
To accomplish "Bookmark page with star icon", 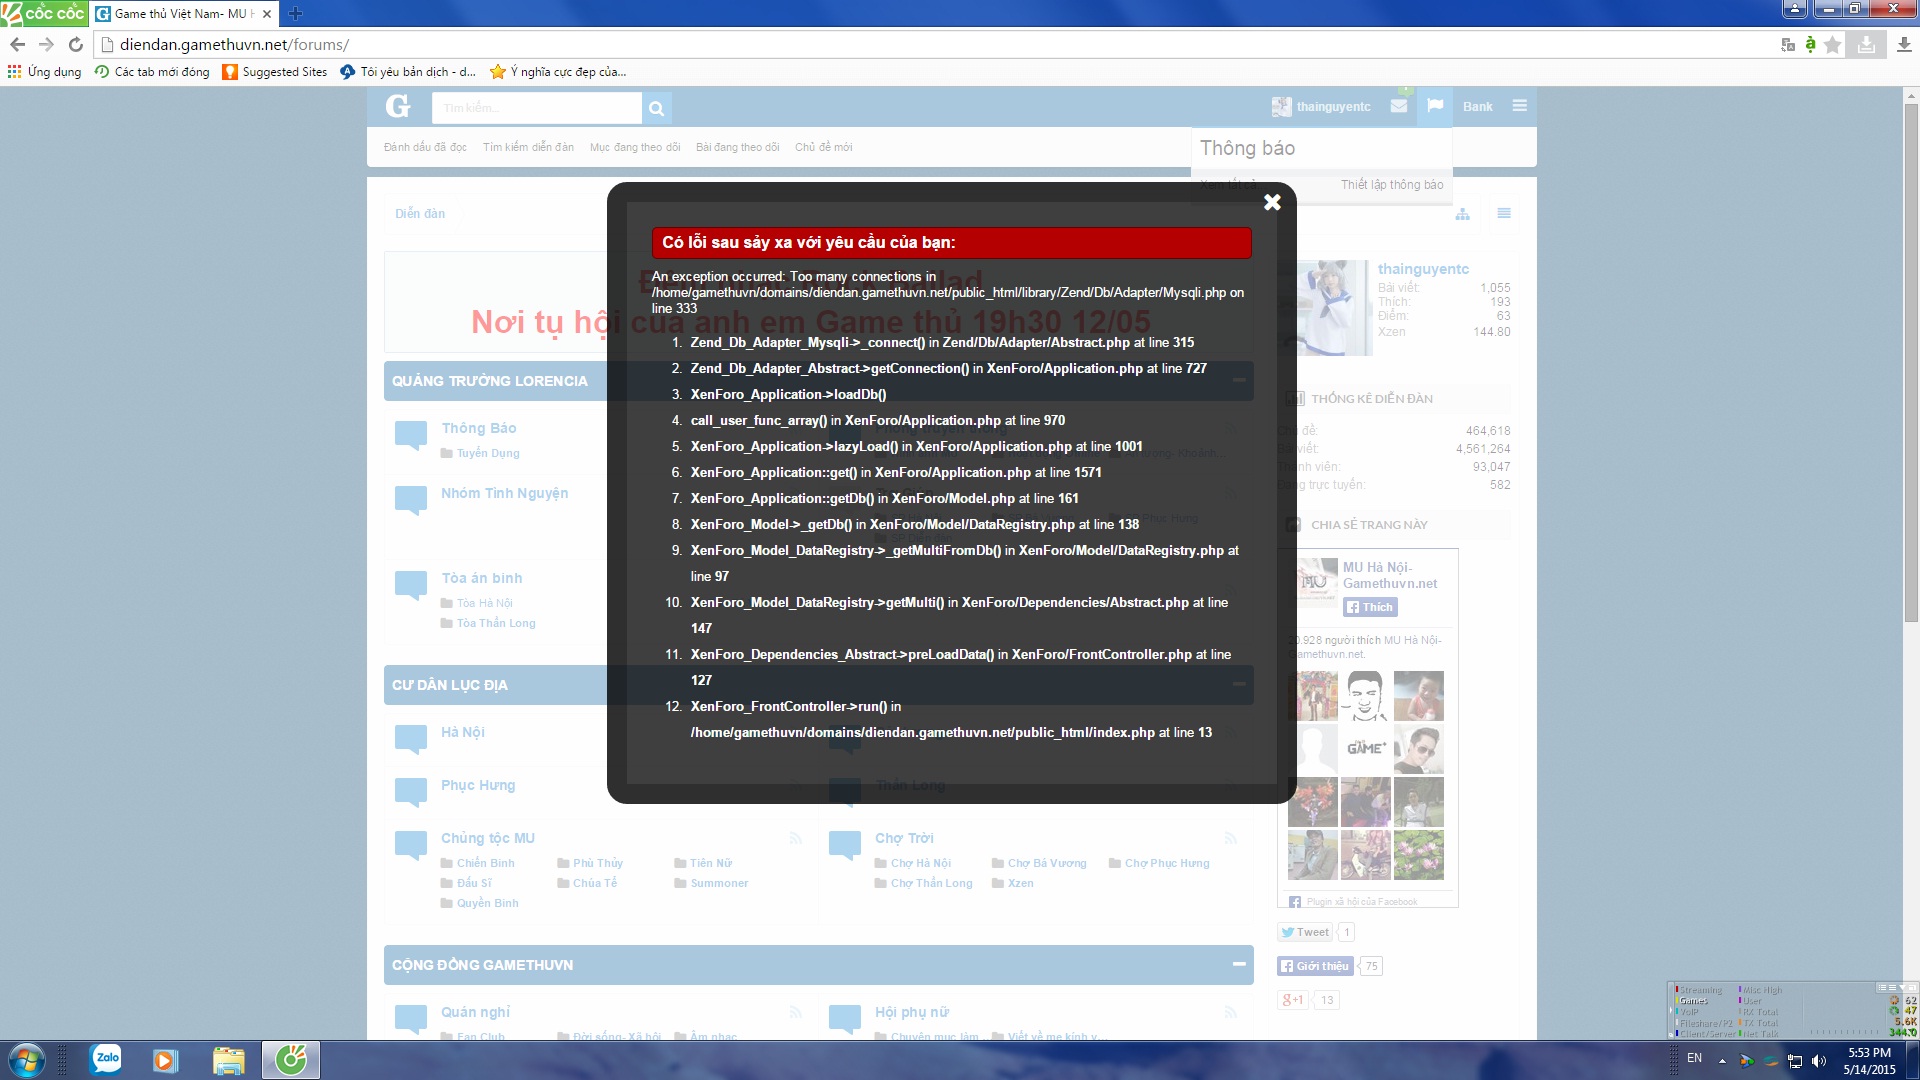I will tap(1833, 44).
